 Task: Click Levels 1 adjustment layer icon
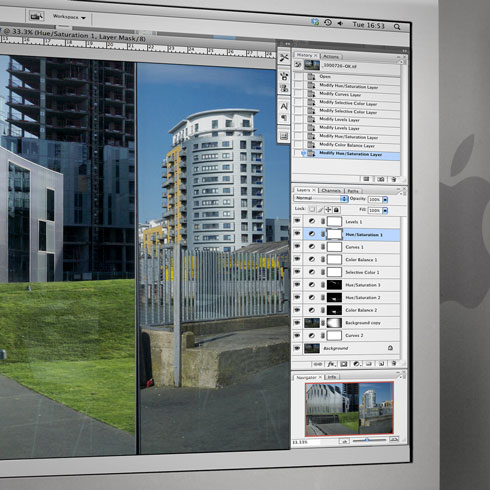tap(312, 221)
